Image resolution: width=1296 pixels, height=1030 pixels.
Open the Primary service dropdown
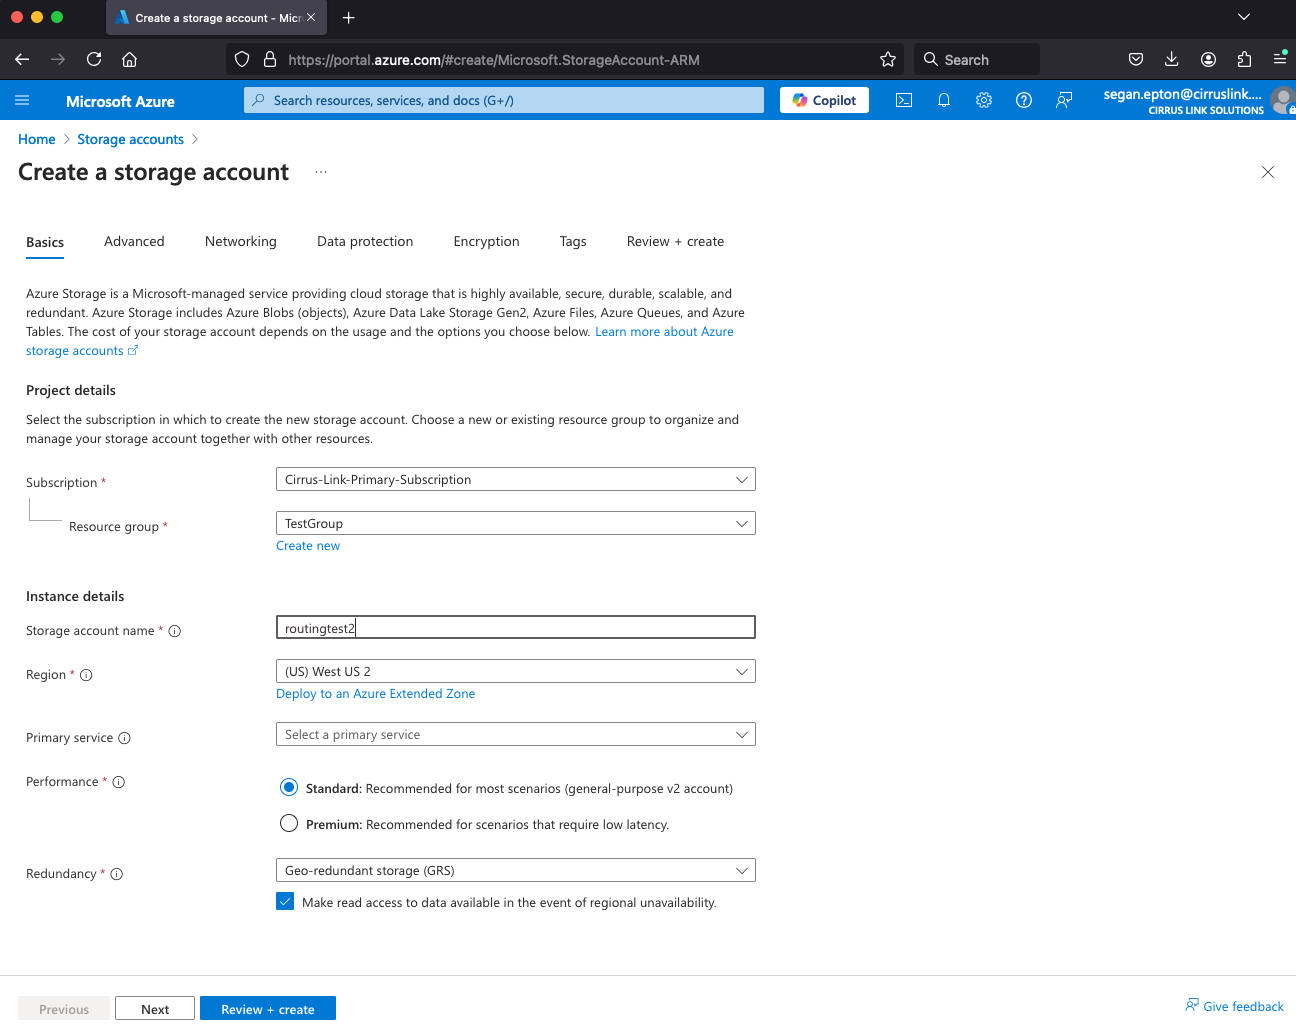(515, 735)
